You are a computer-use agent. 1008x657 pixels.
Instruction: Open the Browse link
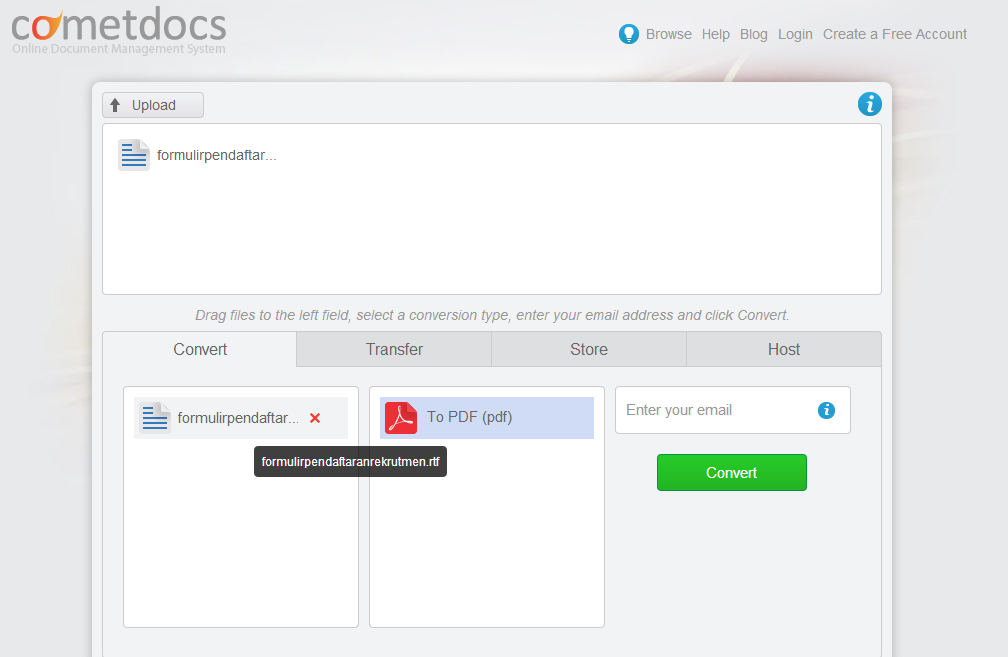669,34
